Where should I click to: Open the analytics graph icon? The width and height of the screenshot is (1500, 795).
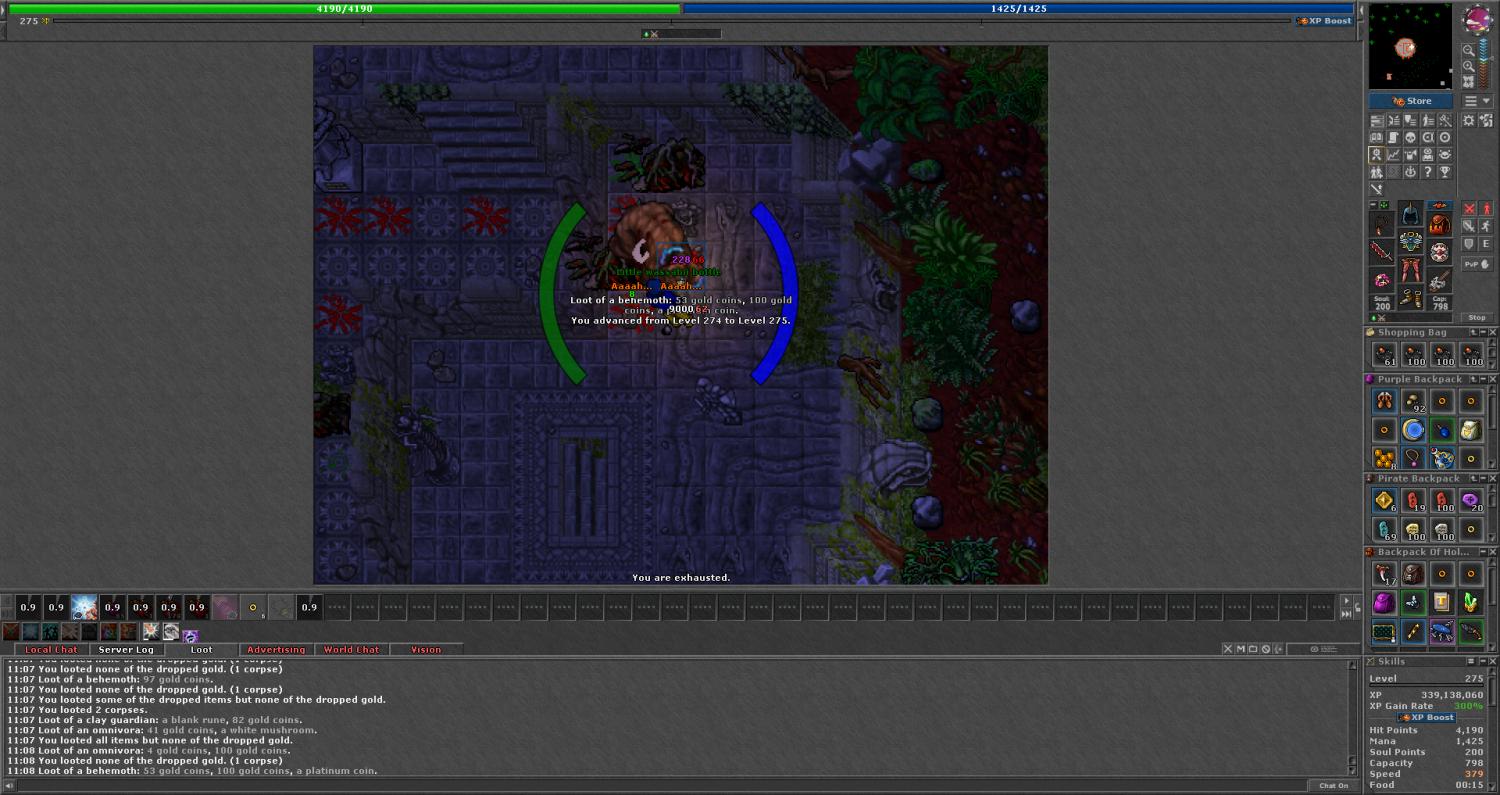tap(1393, 154)
